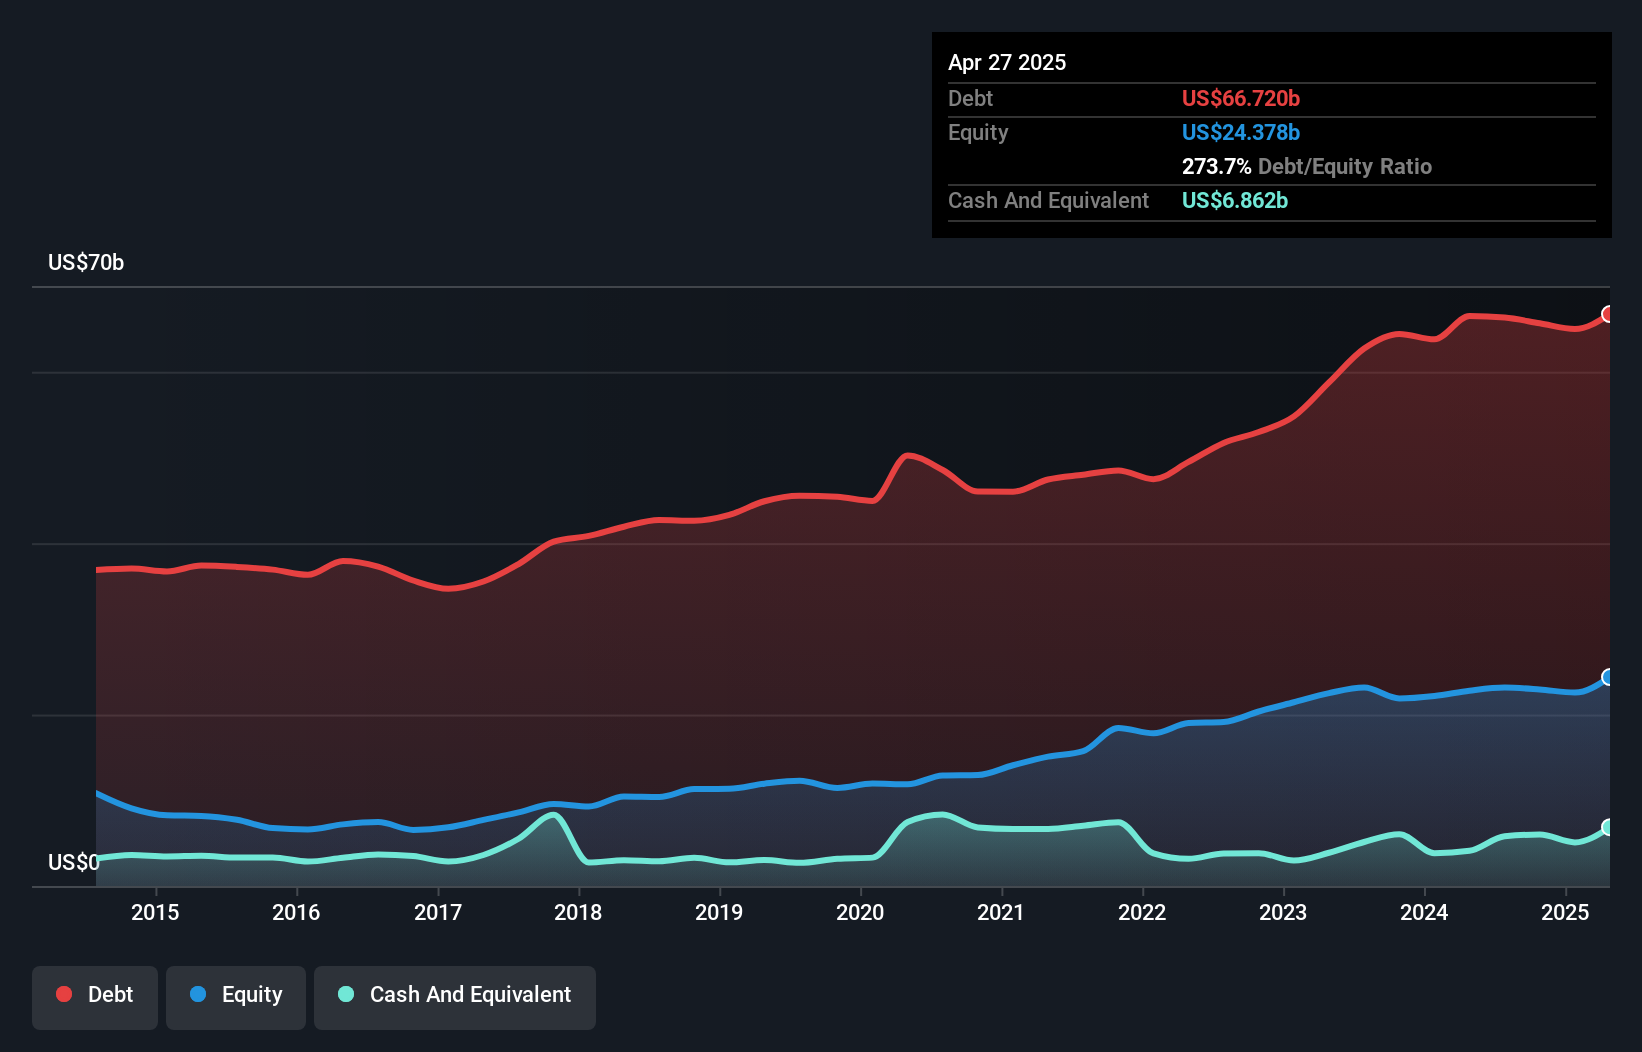Click the red Debt endpoint marker

[1608, 314]
